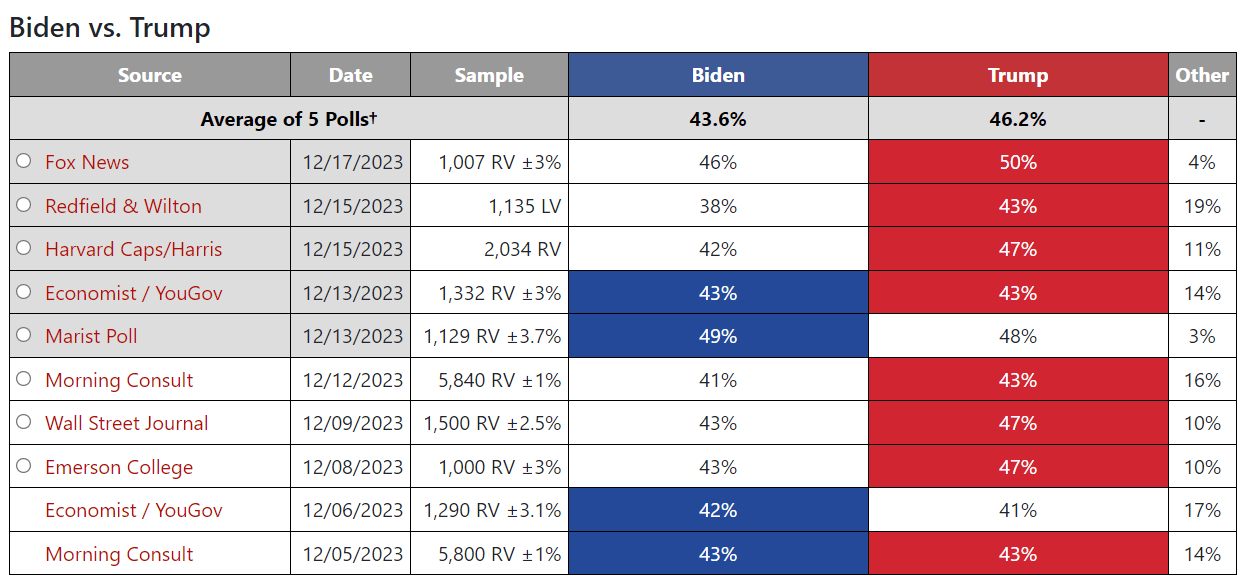
Task: Select the Fox News radio button
Action: click(24, 161)
